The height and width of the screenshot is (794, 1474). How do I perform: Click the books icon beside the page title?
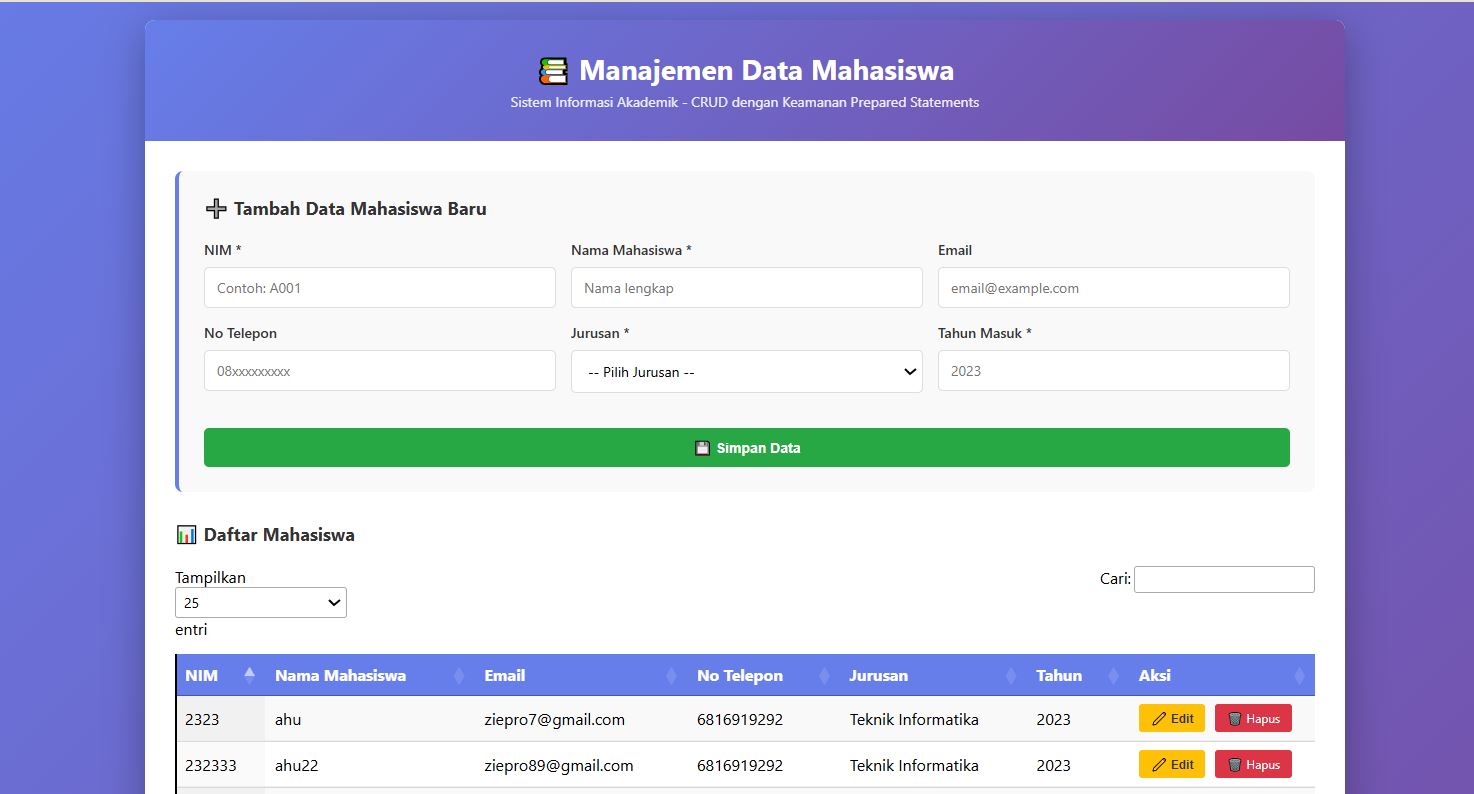click(552, 71)
